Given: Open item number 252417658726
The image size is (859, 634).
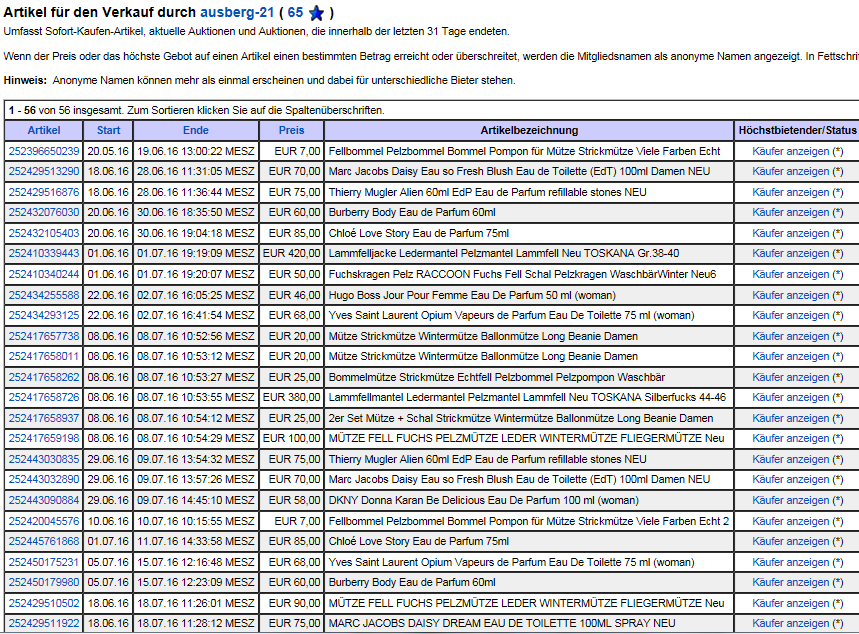Looking at the screenshot, I should 44,398.
